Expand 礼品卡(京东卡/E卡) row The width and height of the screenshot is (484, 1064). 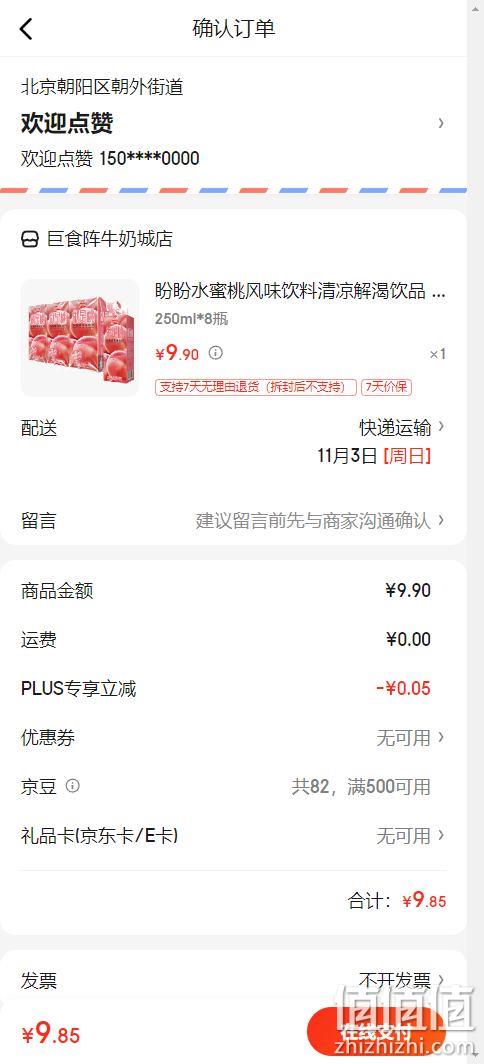point(234,835)
